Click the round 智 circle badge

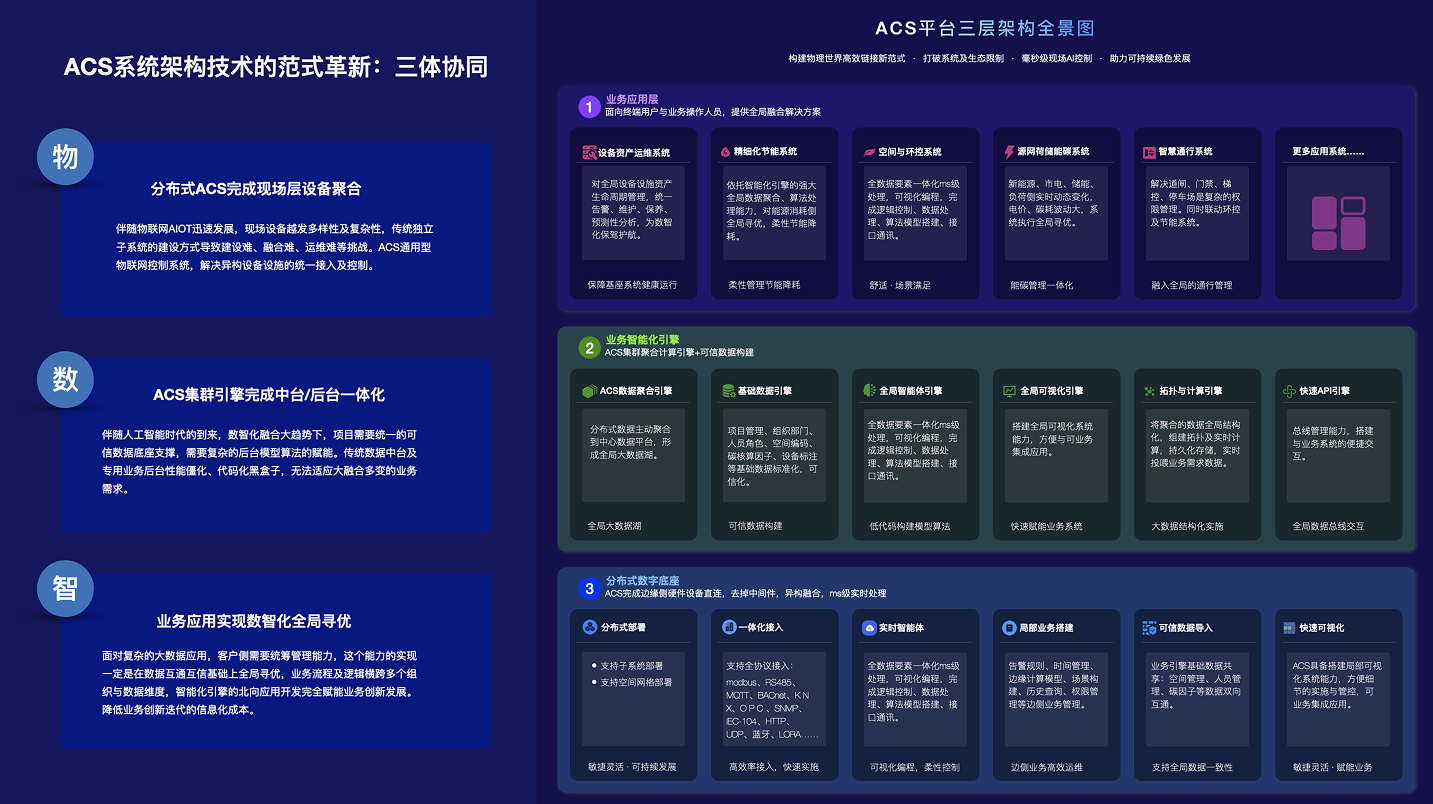[x=66, y=588]
